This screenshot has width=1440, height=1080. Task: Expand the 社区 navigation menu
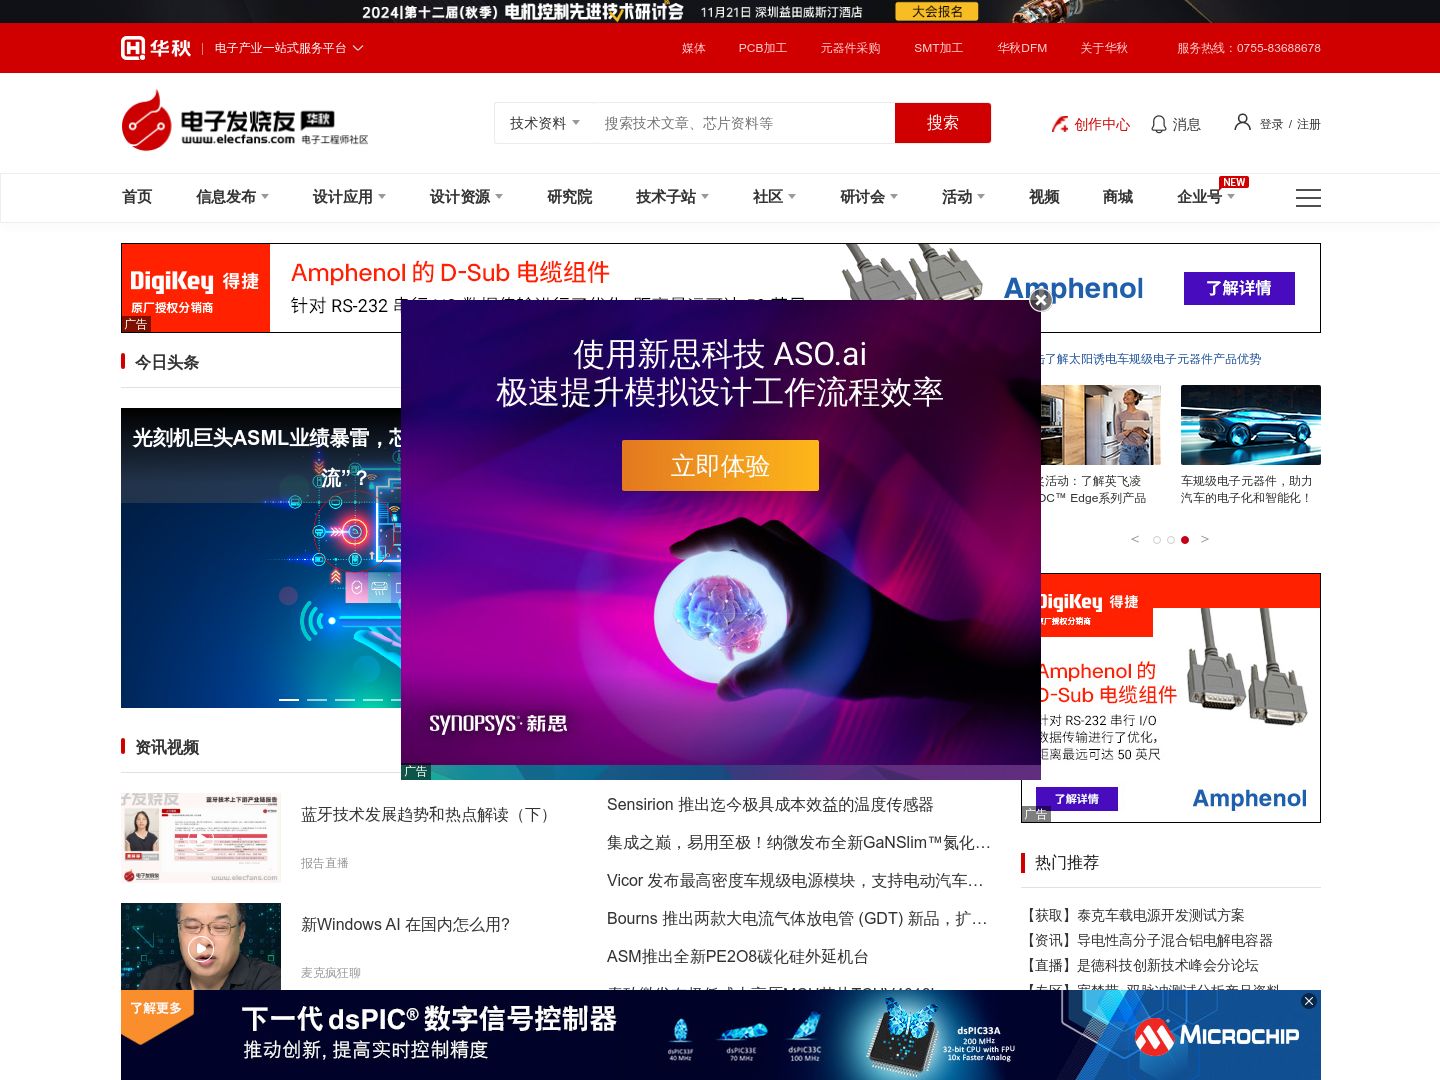pos(774,197)
